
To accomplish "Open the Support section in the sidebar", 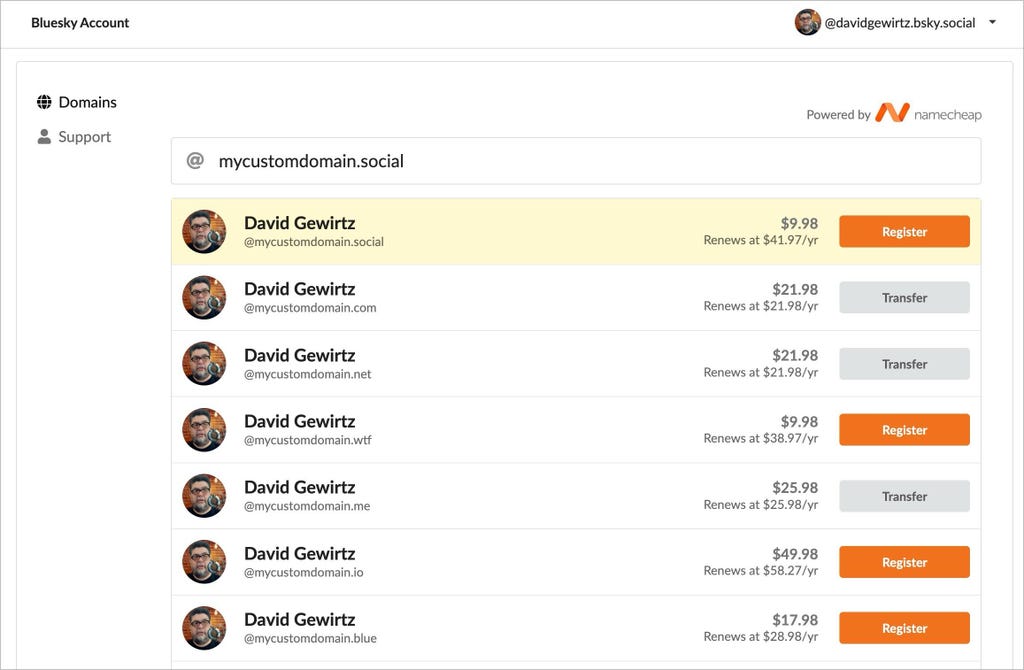I will (74, 136).
